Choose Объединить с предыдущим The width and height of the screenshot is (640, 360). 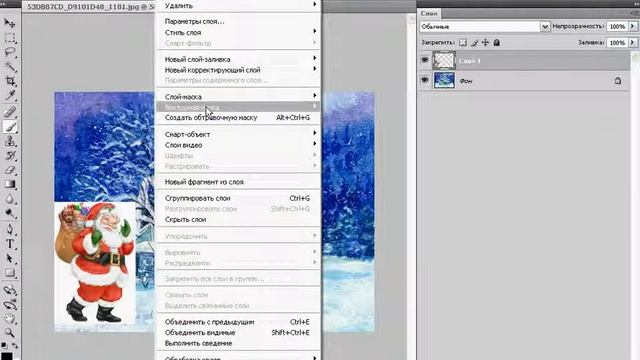[239, 322]
